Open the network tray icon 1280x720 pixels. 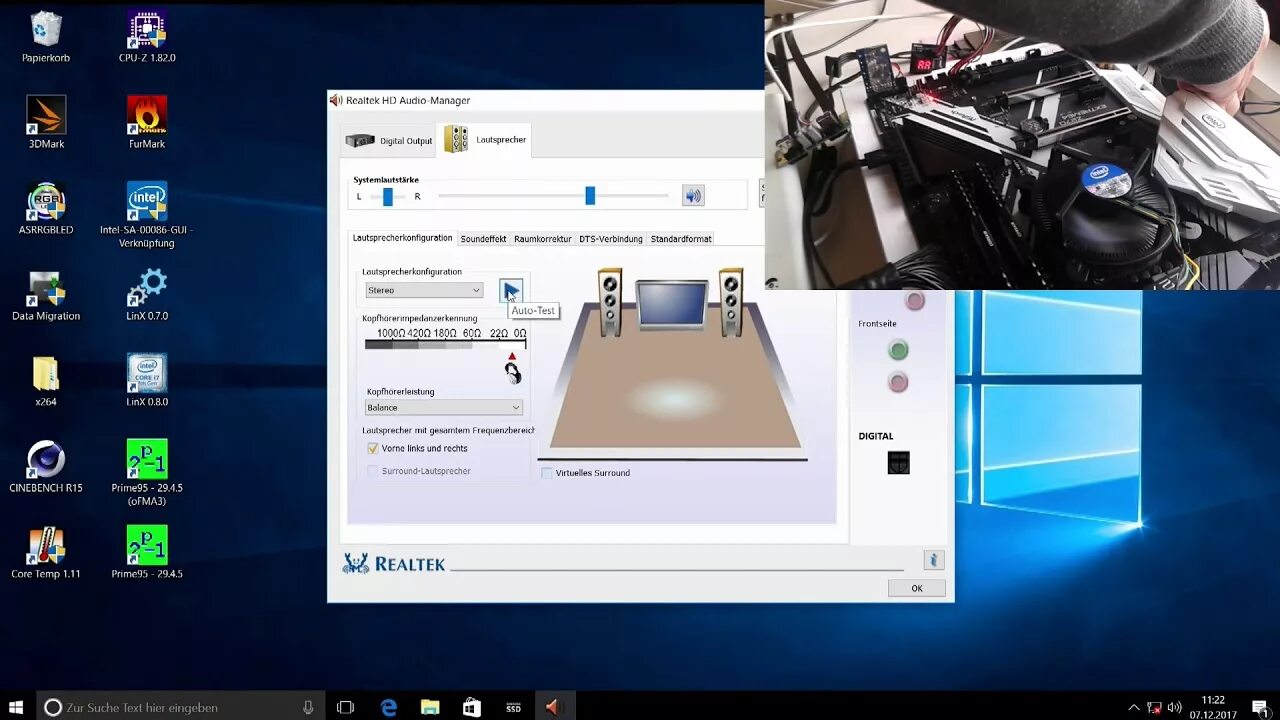point(1154,707)
